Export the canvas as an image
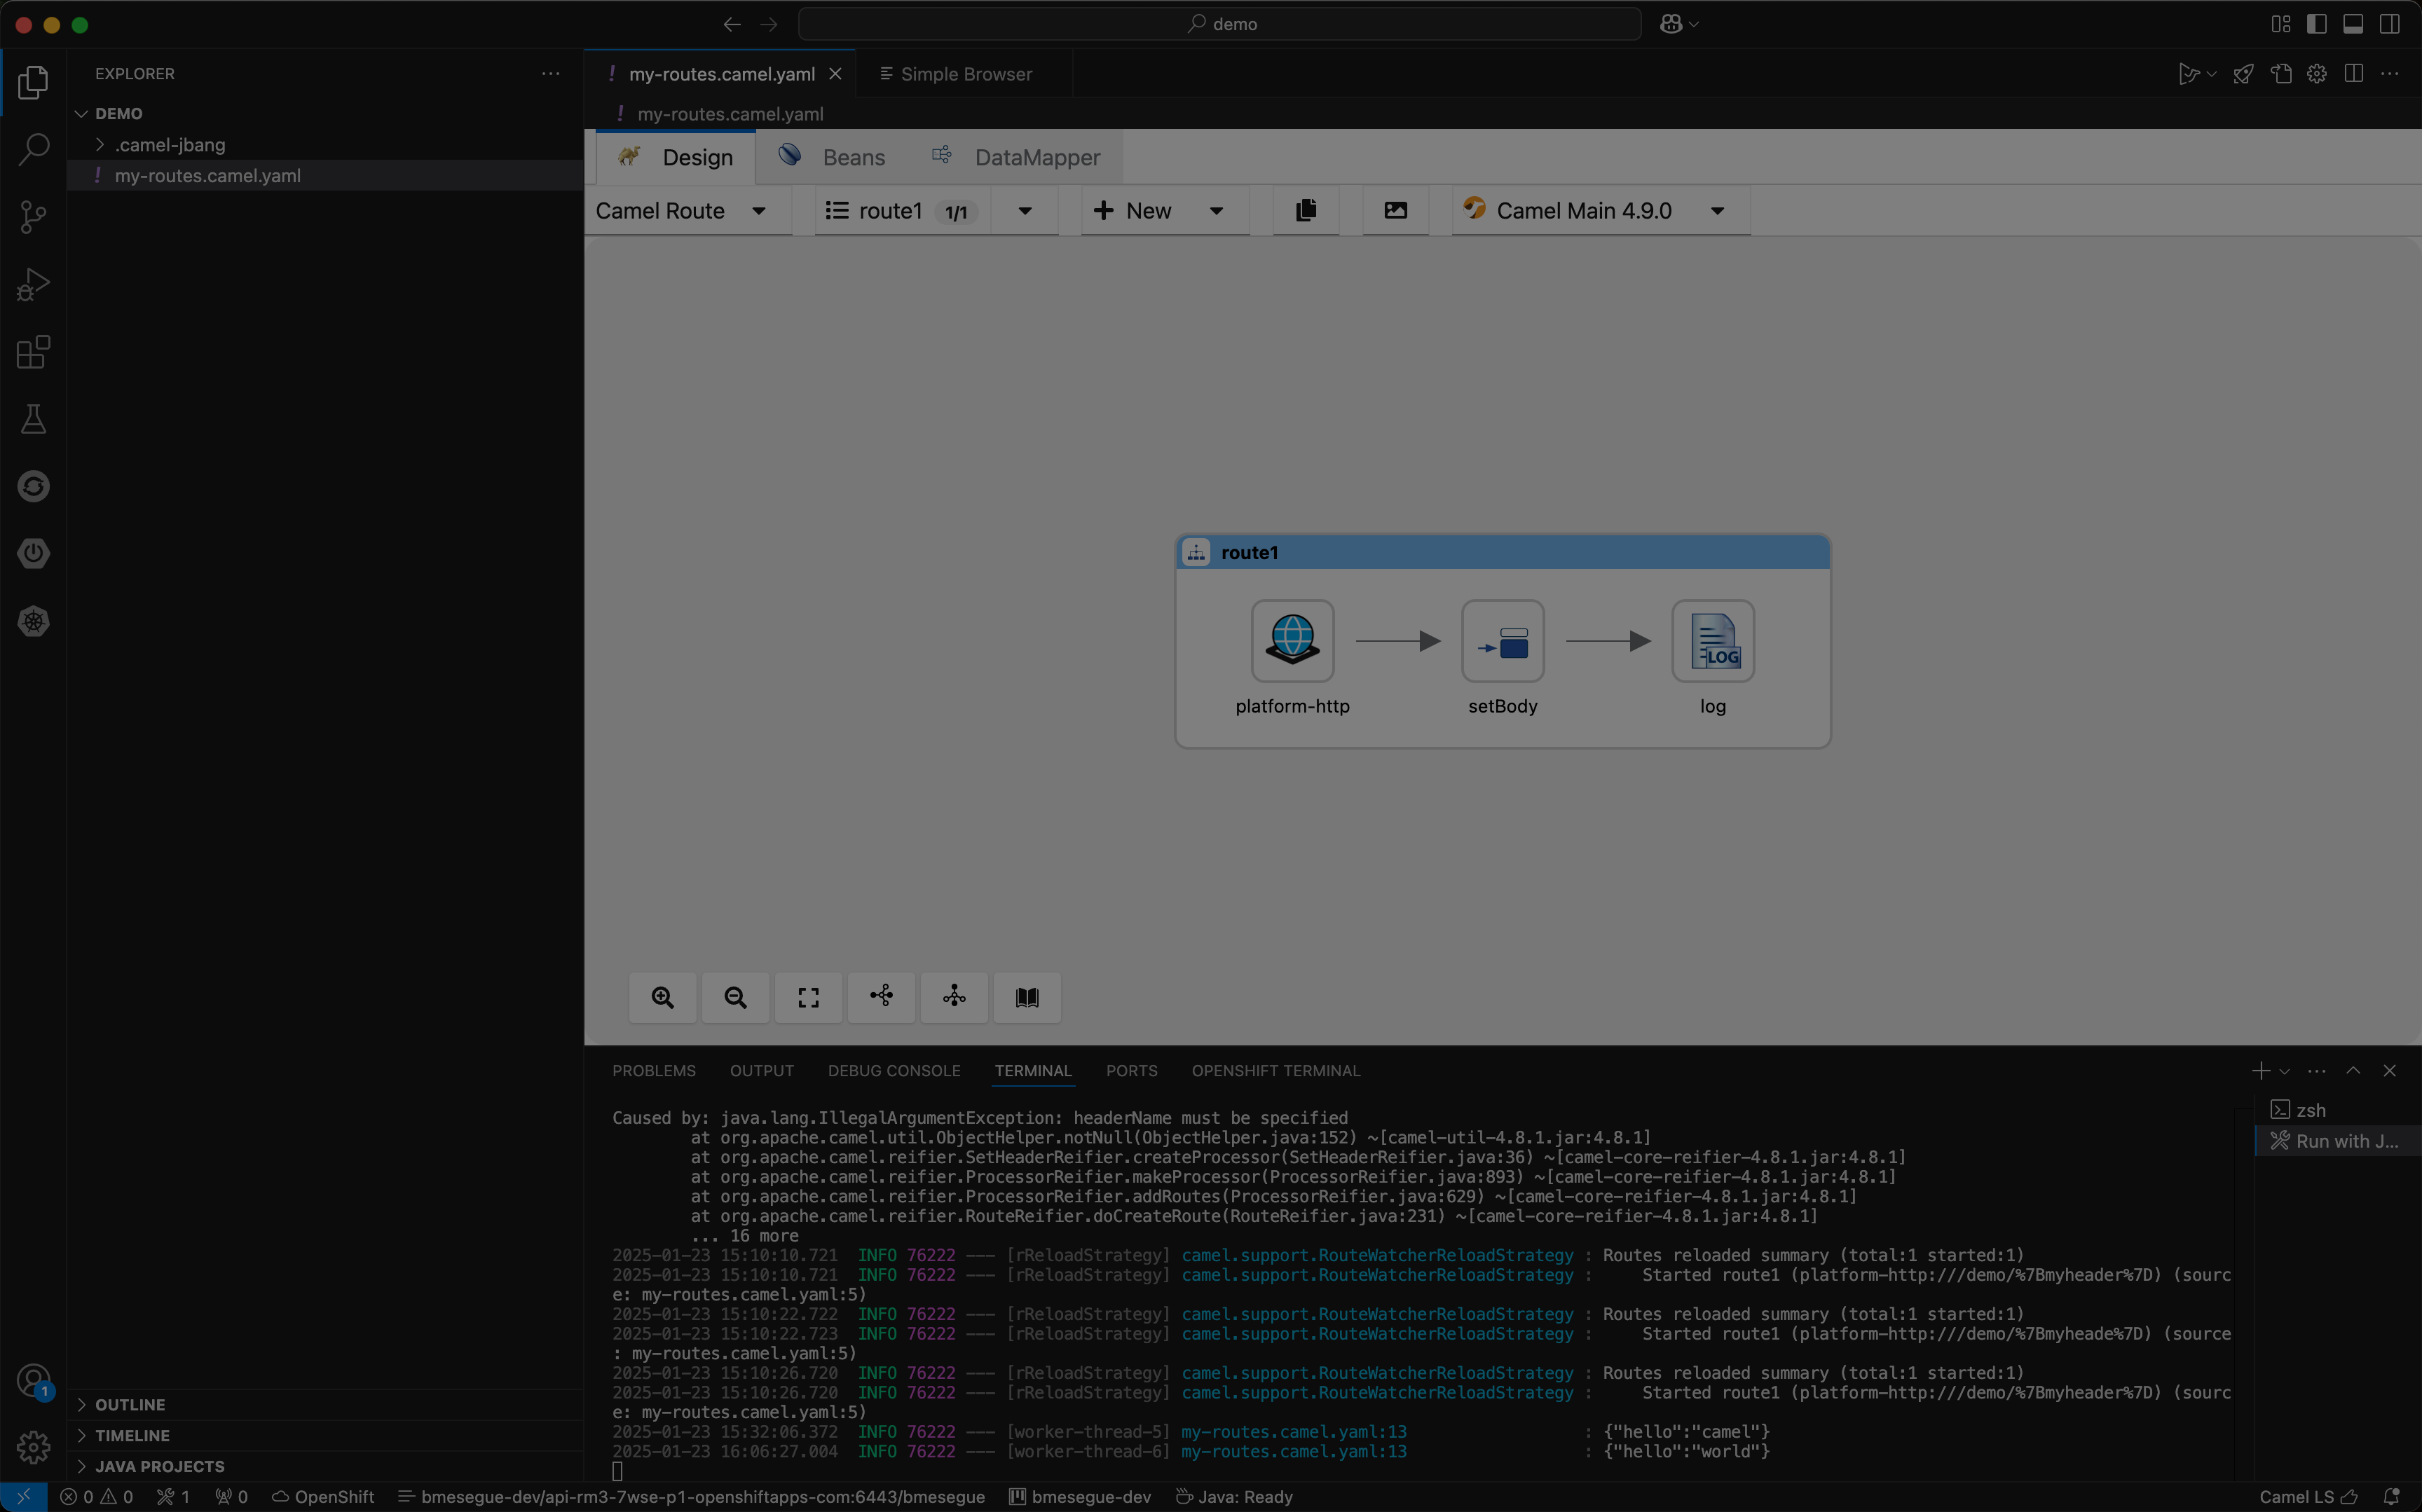 (1395, 210)
